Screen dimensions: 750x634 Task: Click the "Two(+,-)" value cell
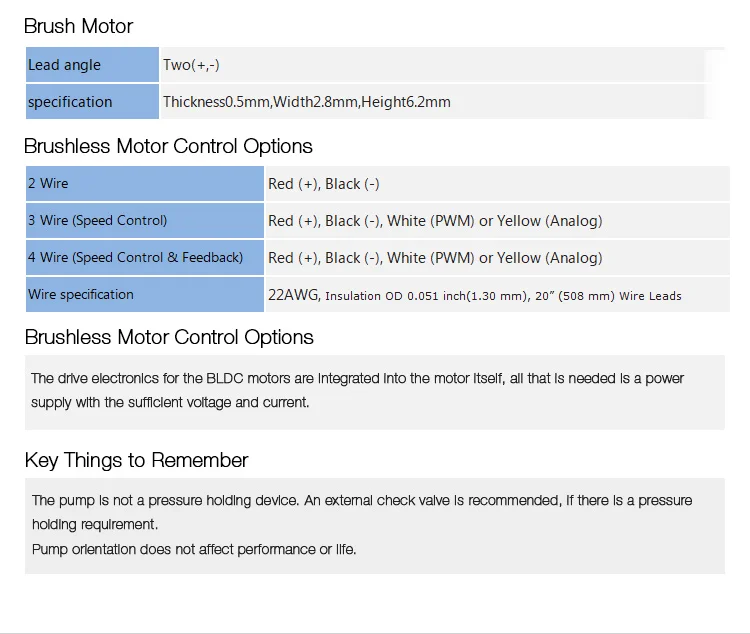click(x=191, y=65)
